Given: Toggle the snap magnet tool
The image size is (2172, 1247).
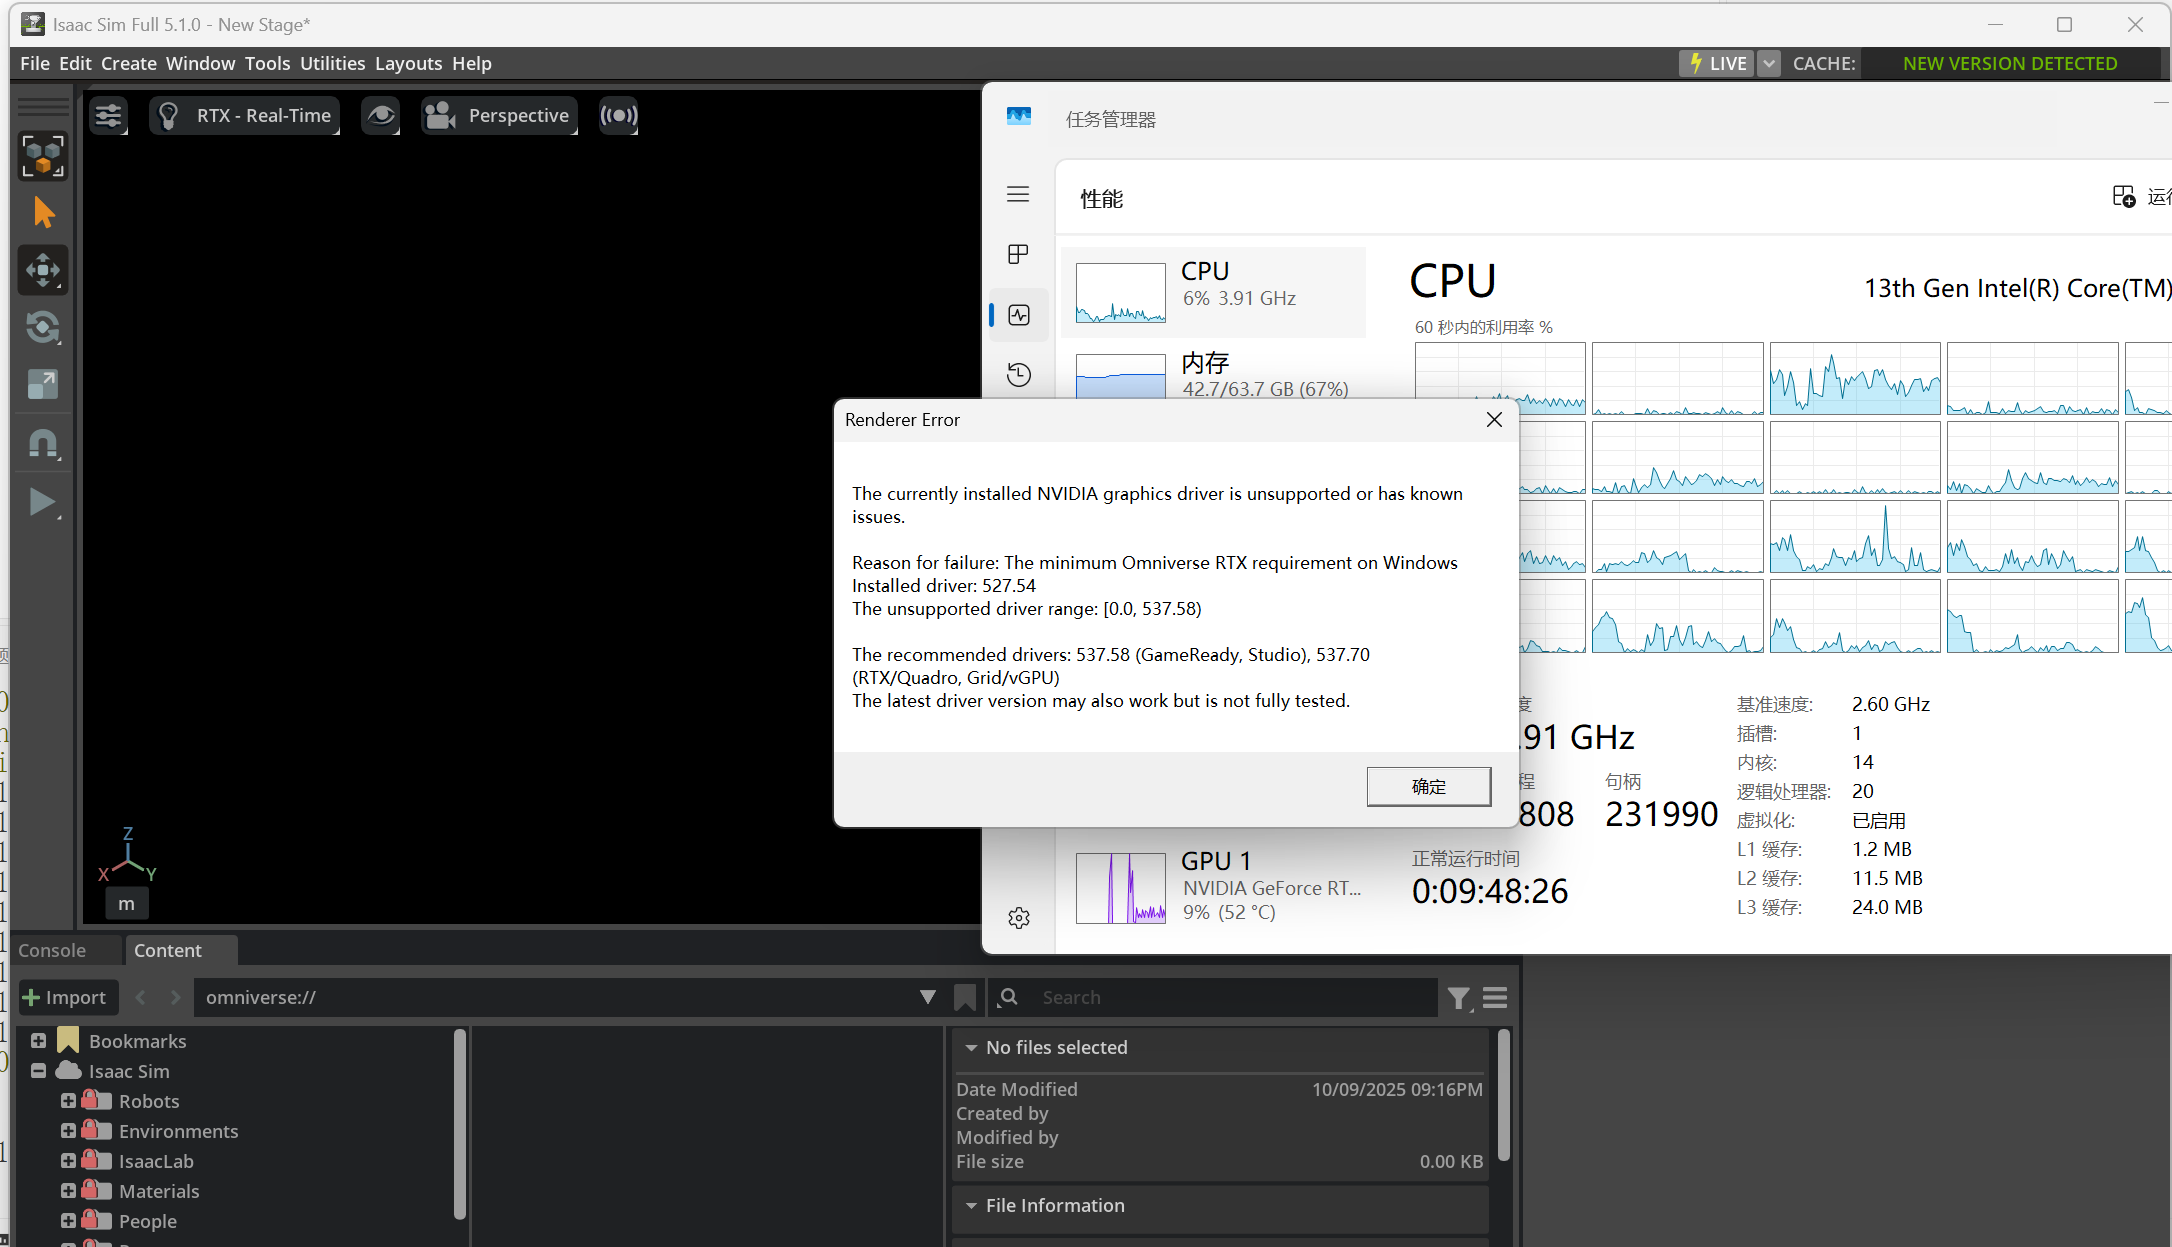Looking at the screenshot, I should click(43, 443).
